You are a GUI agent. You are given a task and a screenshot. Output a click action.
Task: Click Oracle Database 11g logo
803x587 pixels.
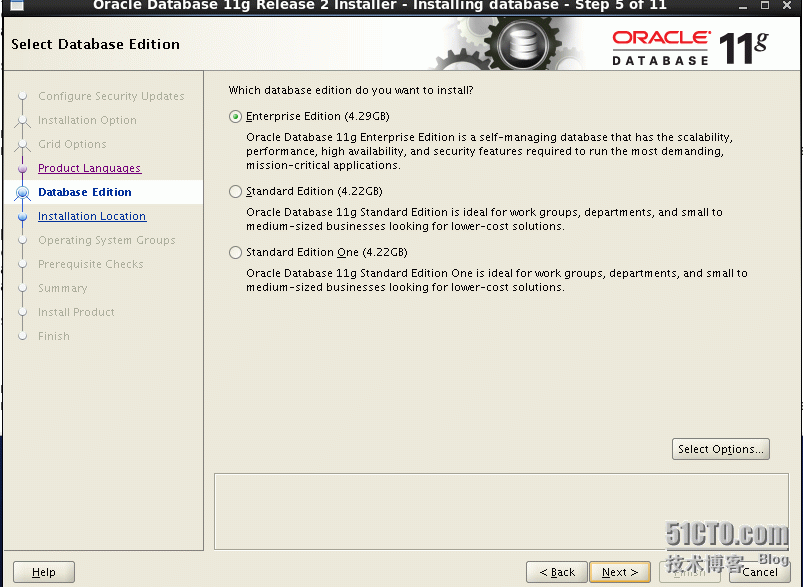(690, 48)
